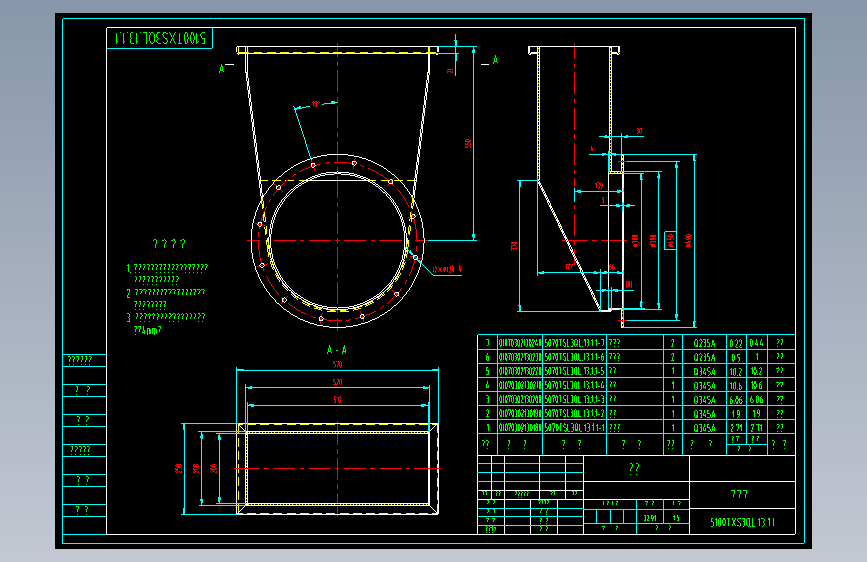Click the 139 dimension in the side view

point(599,186)
